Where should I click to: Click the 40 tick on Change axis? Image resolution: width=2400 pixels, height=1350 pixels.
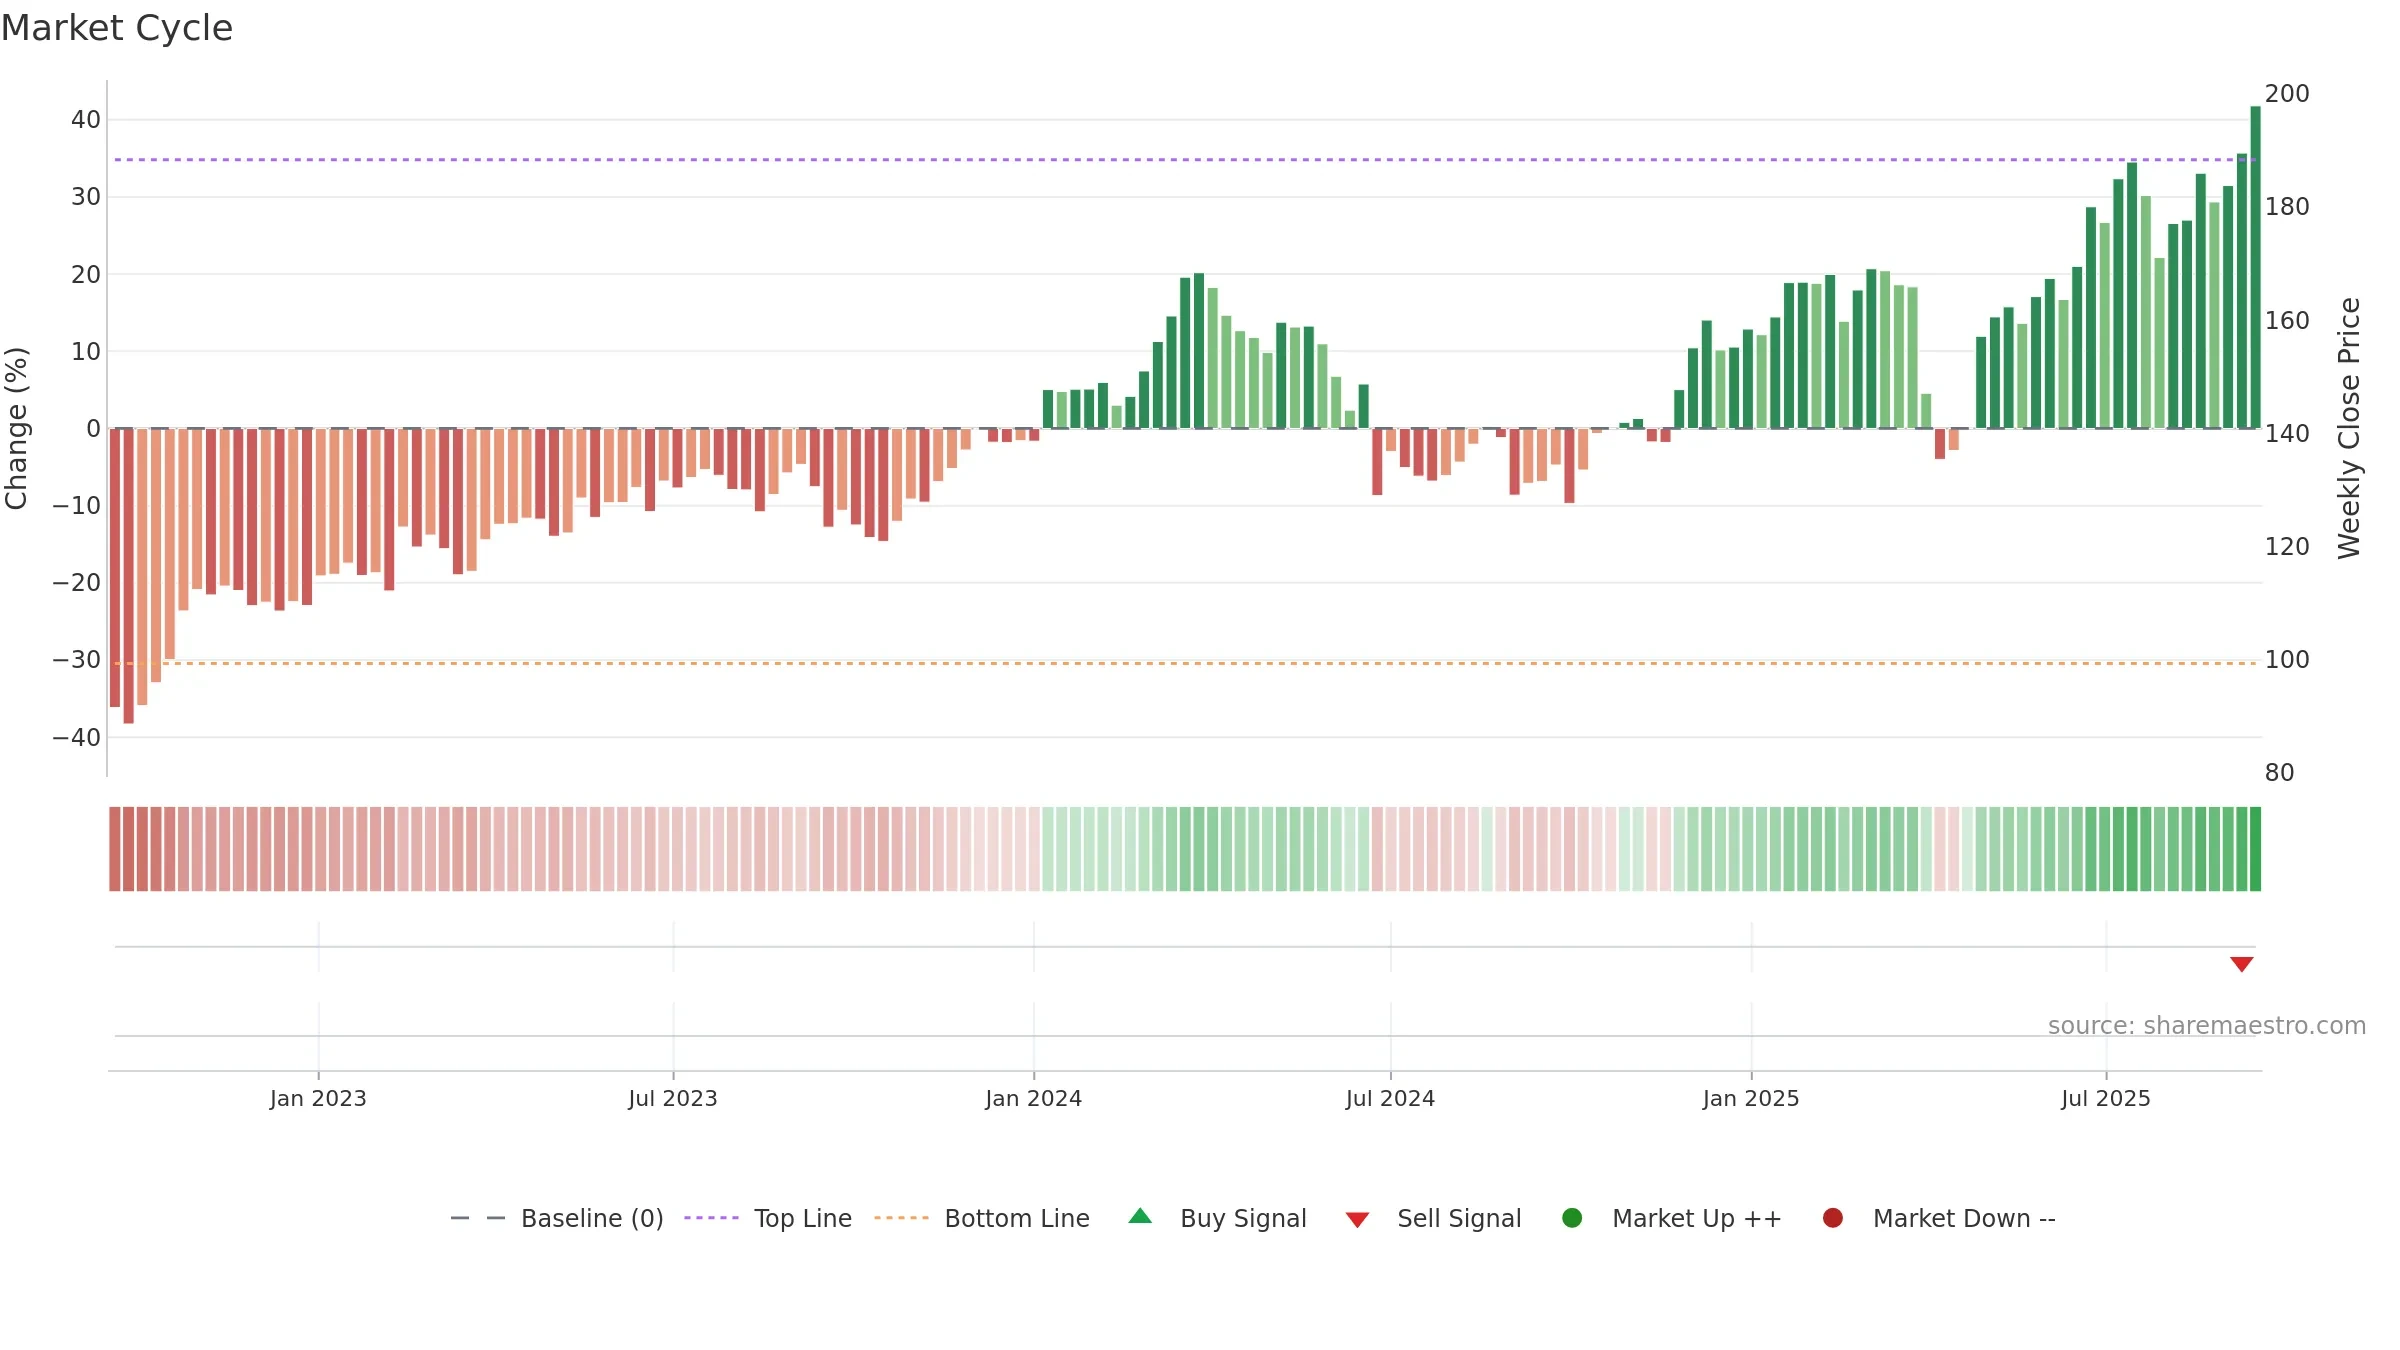[86, 120]
